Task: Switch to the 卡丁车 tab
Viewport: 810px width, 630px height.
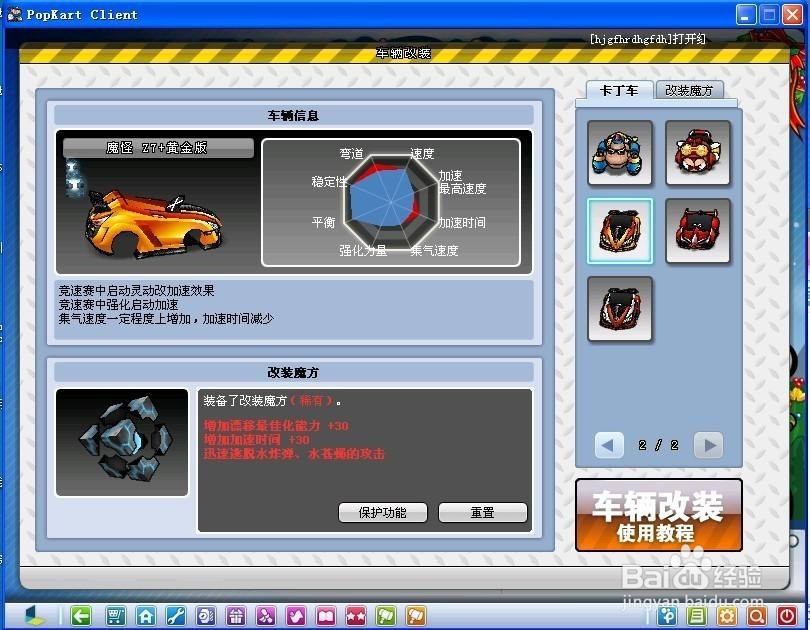Action: tap(619, 91)
